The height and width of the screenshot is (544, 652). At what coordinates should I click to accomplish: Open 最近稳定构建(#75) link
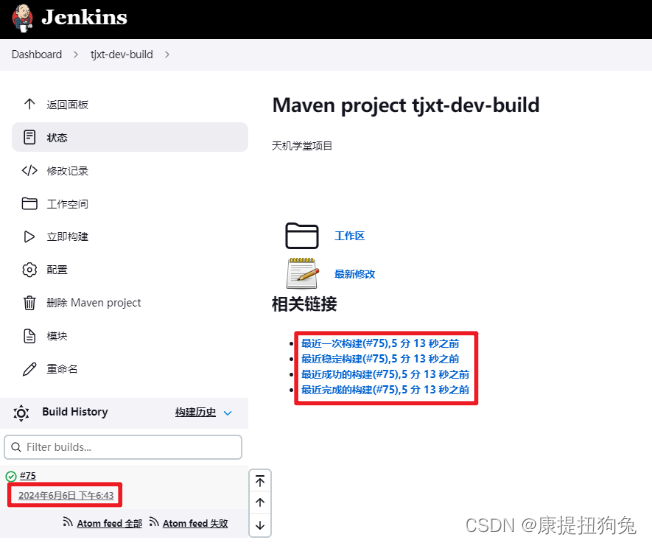[380, 359]
